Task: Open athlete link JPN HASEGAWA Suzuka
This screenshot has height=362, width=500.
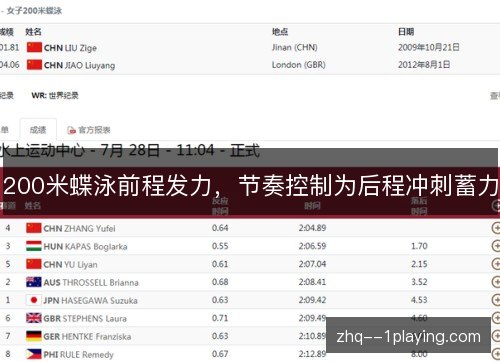Action: (90, 301)
